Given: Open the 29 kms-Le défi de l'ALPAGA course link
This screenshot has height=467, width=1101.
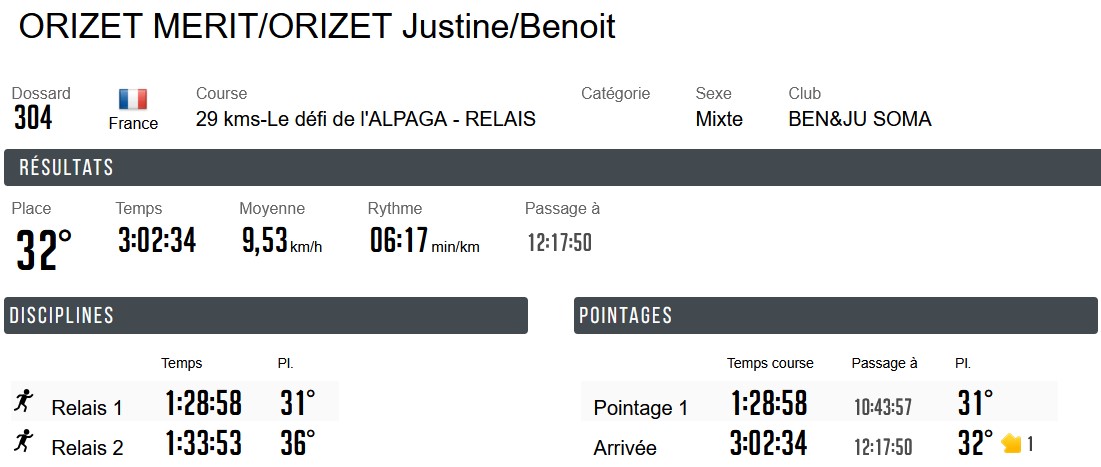Looking at the screenshot, I should [x=366, y=120].
